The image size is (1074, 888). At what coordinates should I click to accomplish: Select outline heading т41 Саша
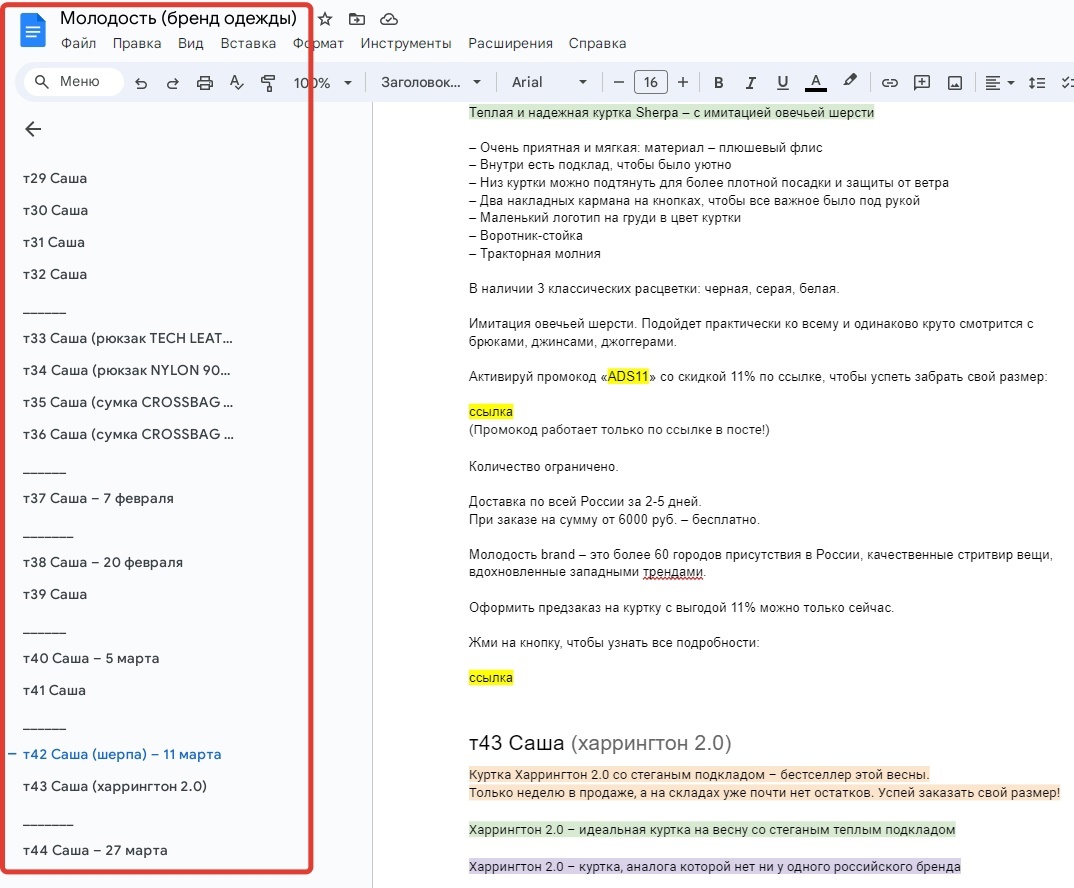[x=54, y=691]
